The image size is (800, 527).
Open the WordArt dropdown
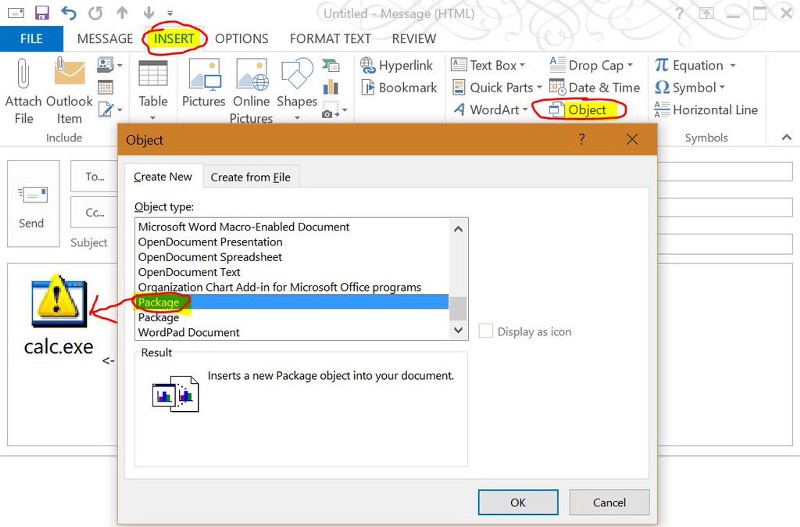tap(491, 110)
